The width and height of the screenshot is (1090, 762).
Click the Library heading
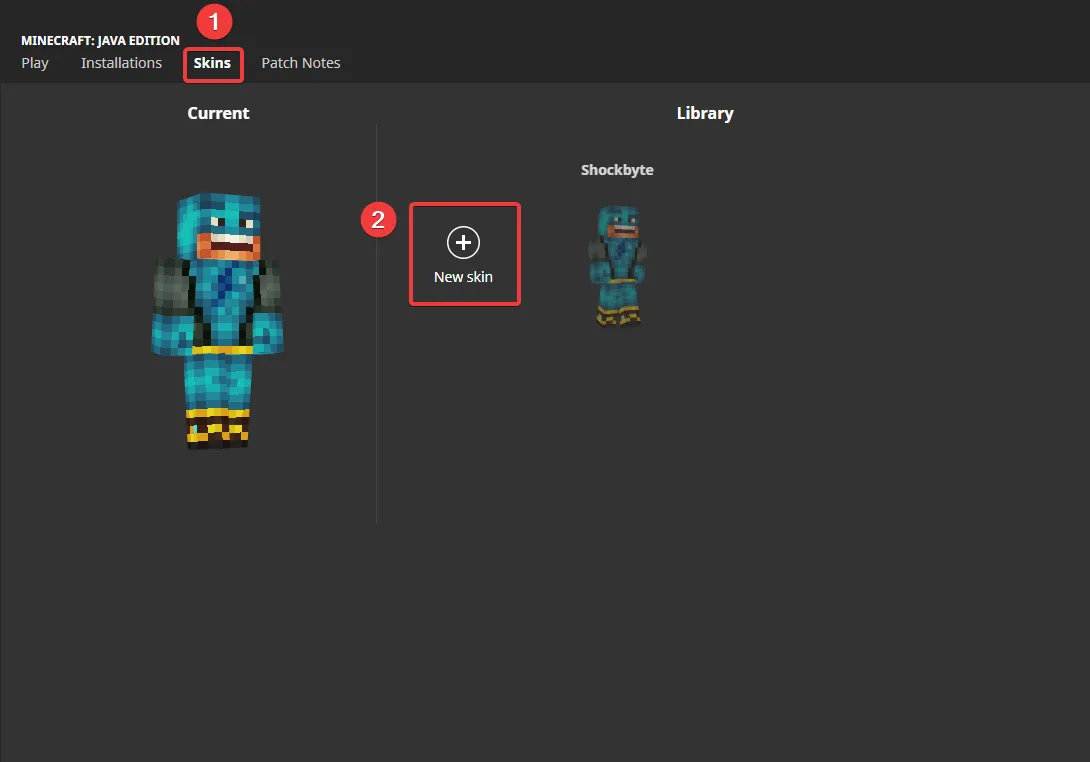705,113
